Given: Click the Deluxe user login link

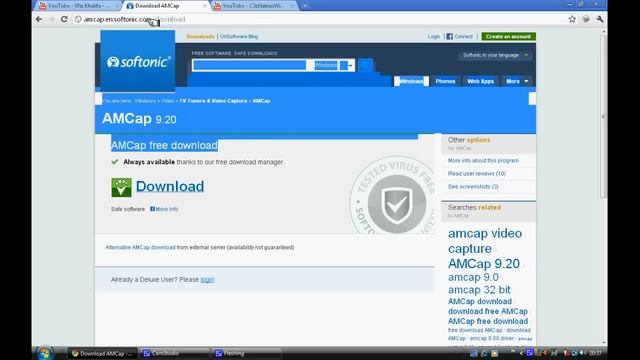Looking at the screenshot, I should click(207, 280).
